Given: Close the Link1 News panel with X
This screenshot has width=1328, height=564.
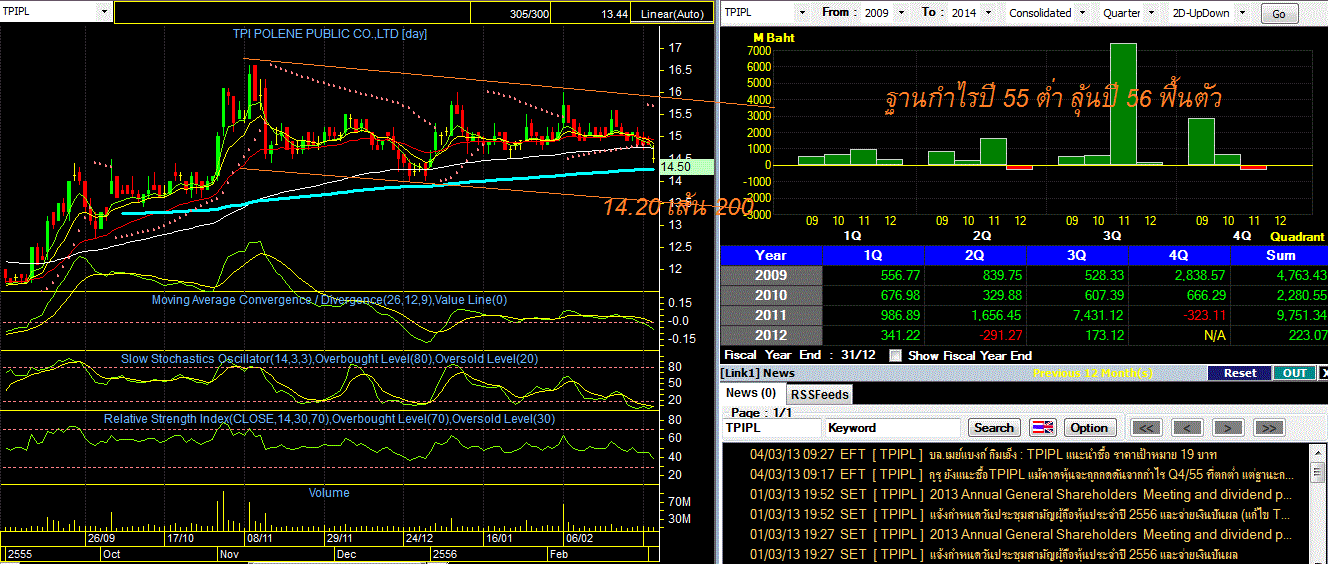Looking at the screenshot, I should pyautogui.click(x=1324, y=373).
